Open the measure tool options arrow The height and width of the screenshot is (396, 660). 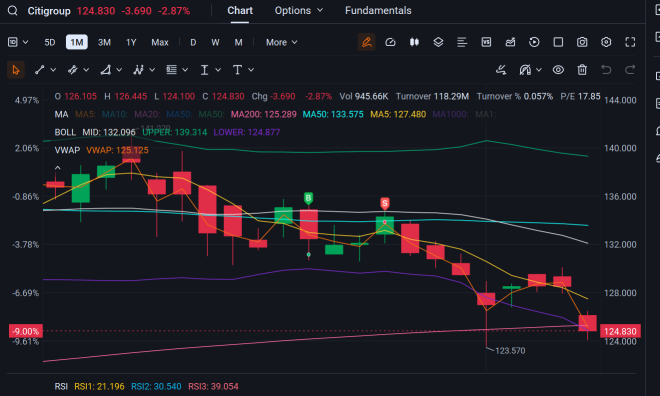click(218, 70)
